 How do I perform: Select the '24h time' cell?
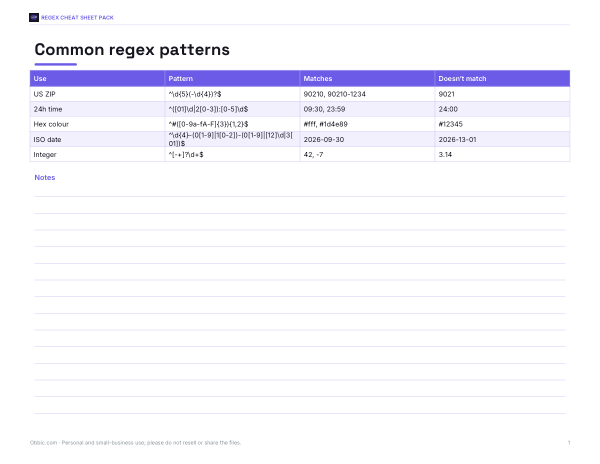(97, 109)
